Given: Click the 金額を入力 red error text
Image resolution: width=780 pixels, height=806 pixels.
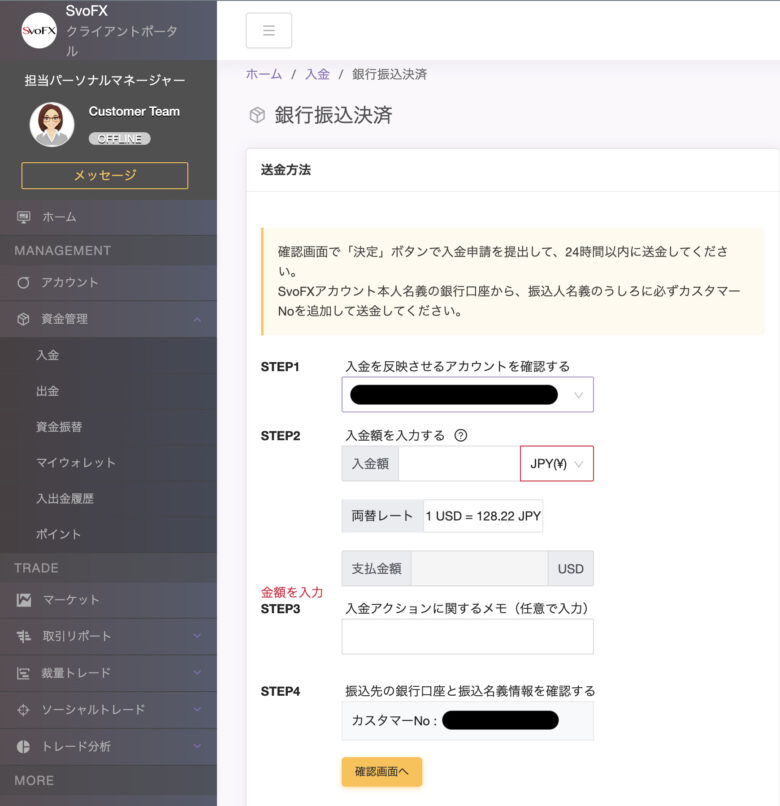Looking at the screenshot, I should [292, 592].
